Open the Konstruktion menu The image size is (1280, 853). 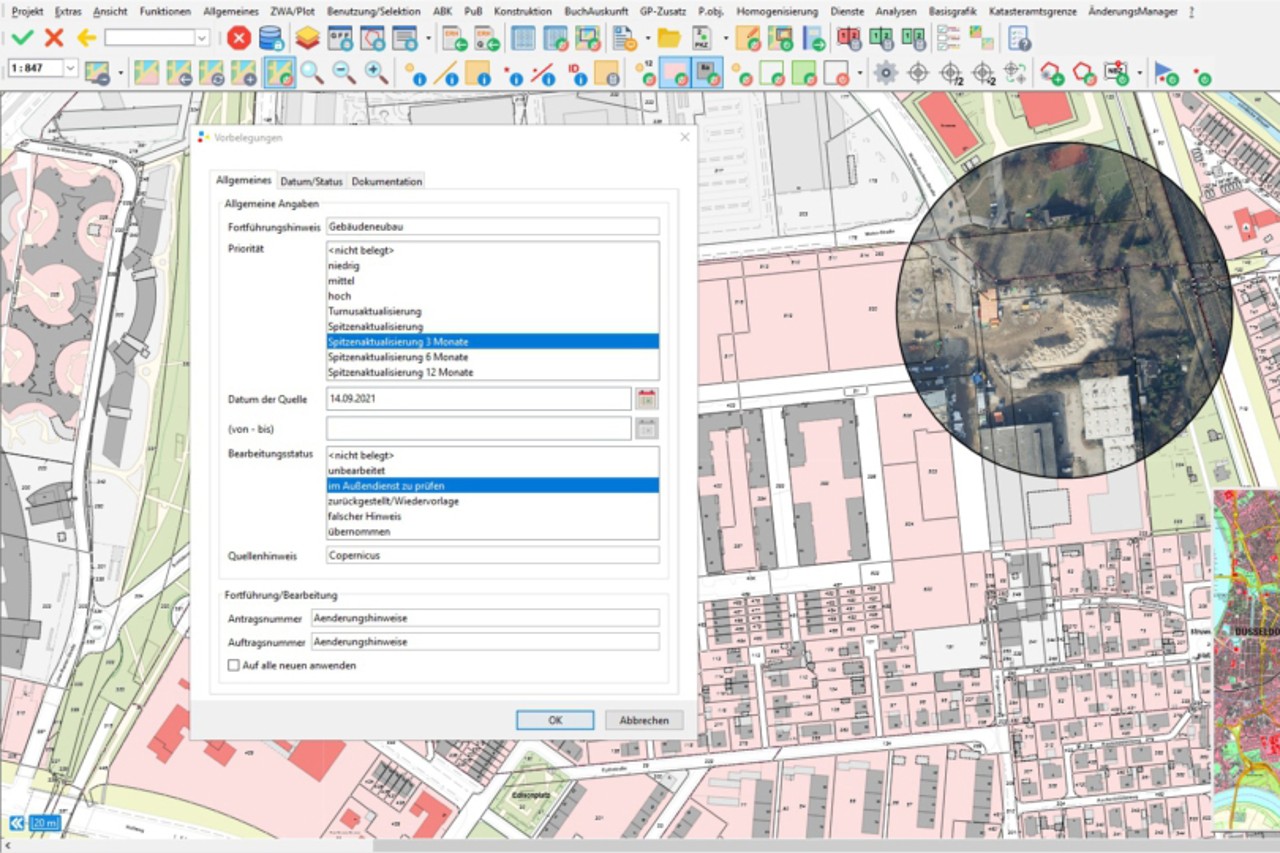click(522, 11)
